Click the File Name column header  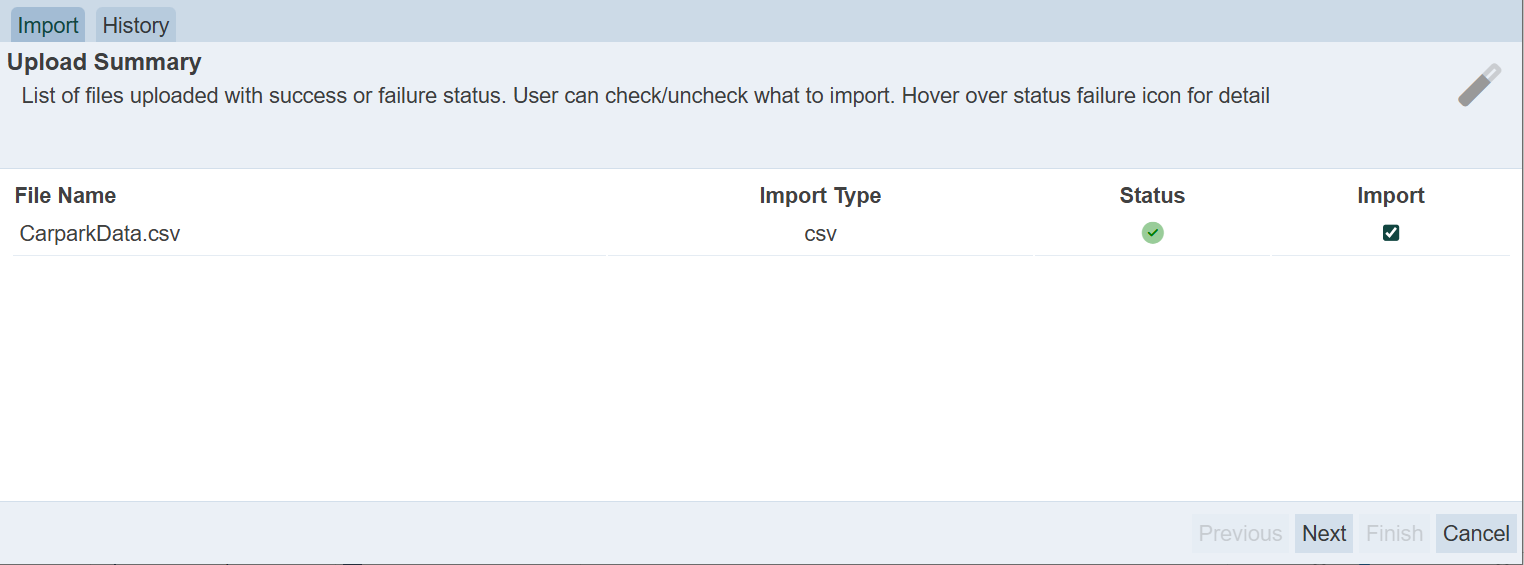66,195
